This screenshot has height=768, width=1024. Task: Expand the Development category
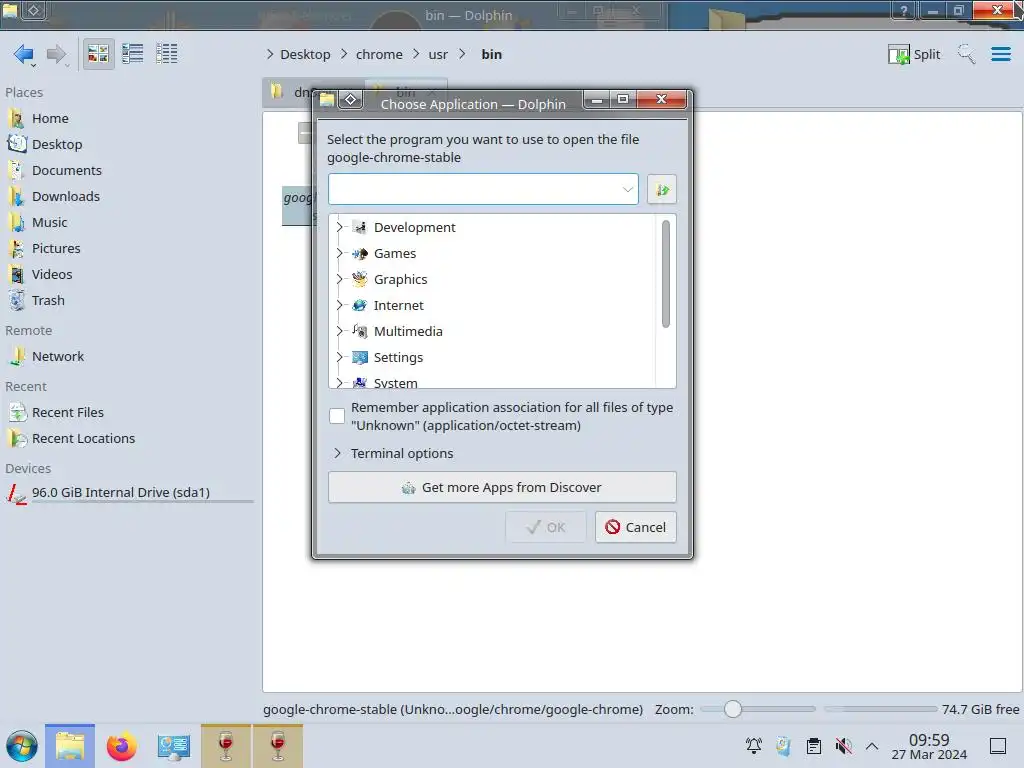click(339, 227)
